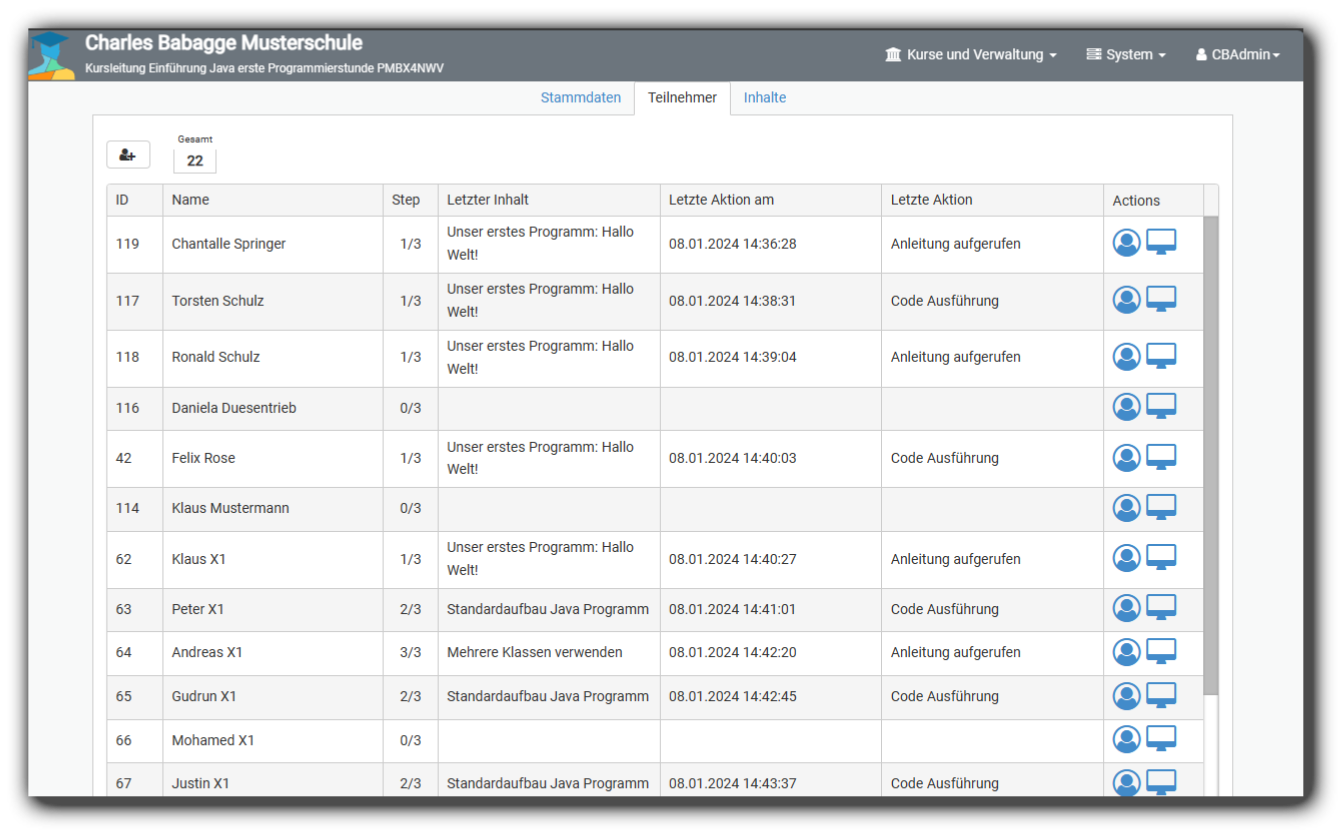Click the Name column header
The height and width of the screenshot is (837, 1344).
click(191, 200)
